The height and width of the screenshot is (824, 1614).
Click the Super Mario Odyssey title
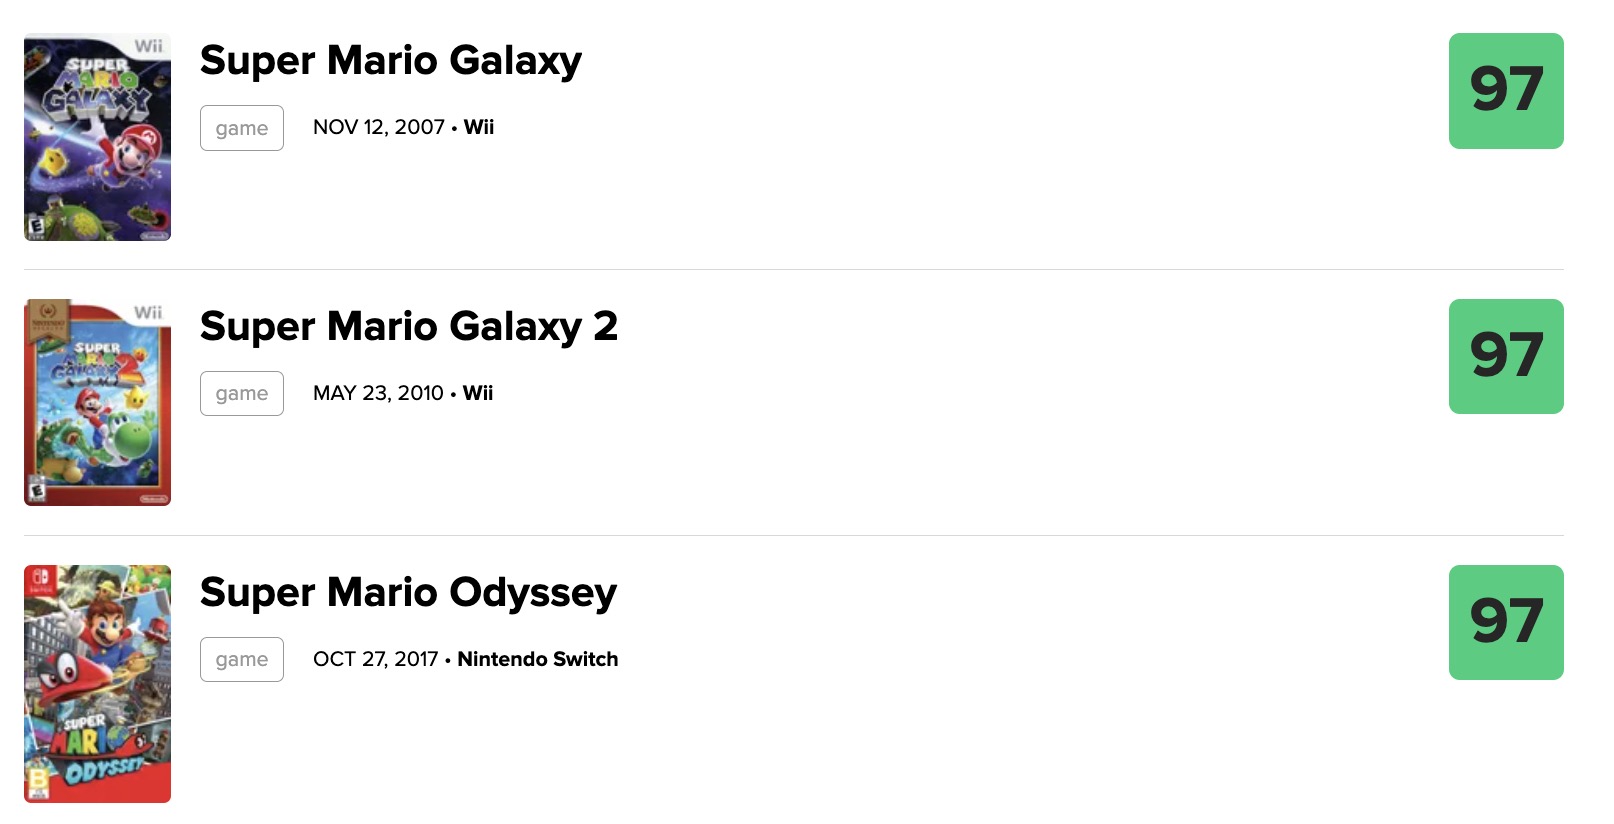click(x=408, y=592)
